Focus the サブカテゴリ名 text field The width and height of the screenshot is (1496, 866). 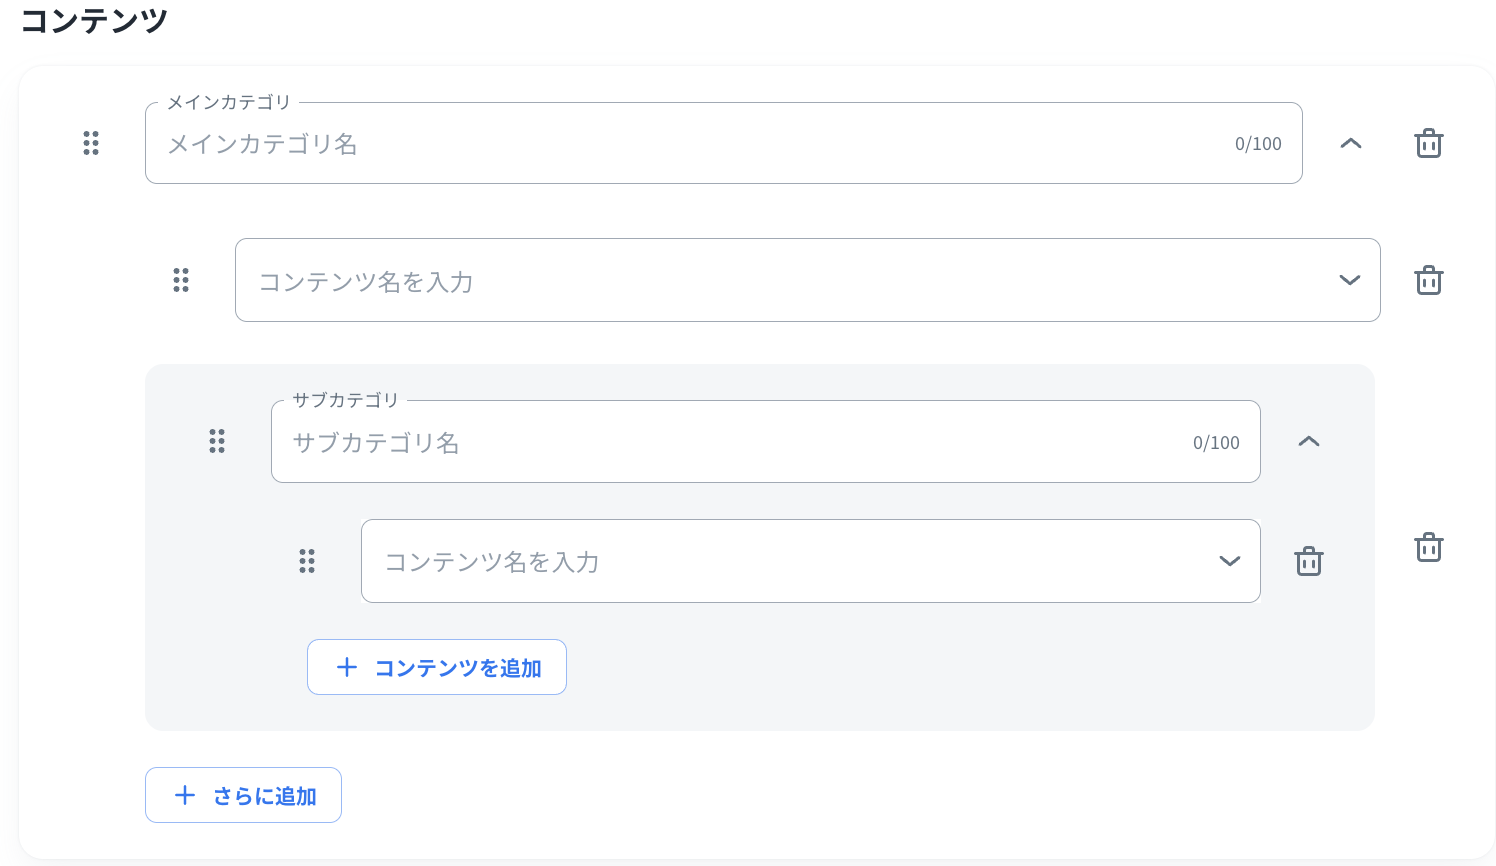[730, 442]
